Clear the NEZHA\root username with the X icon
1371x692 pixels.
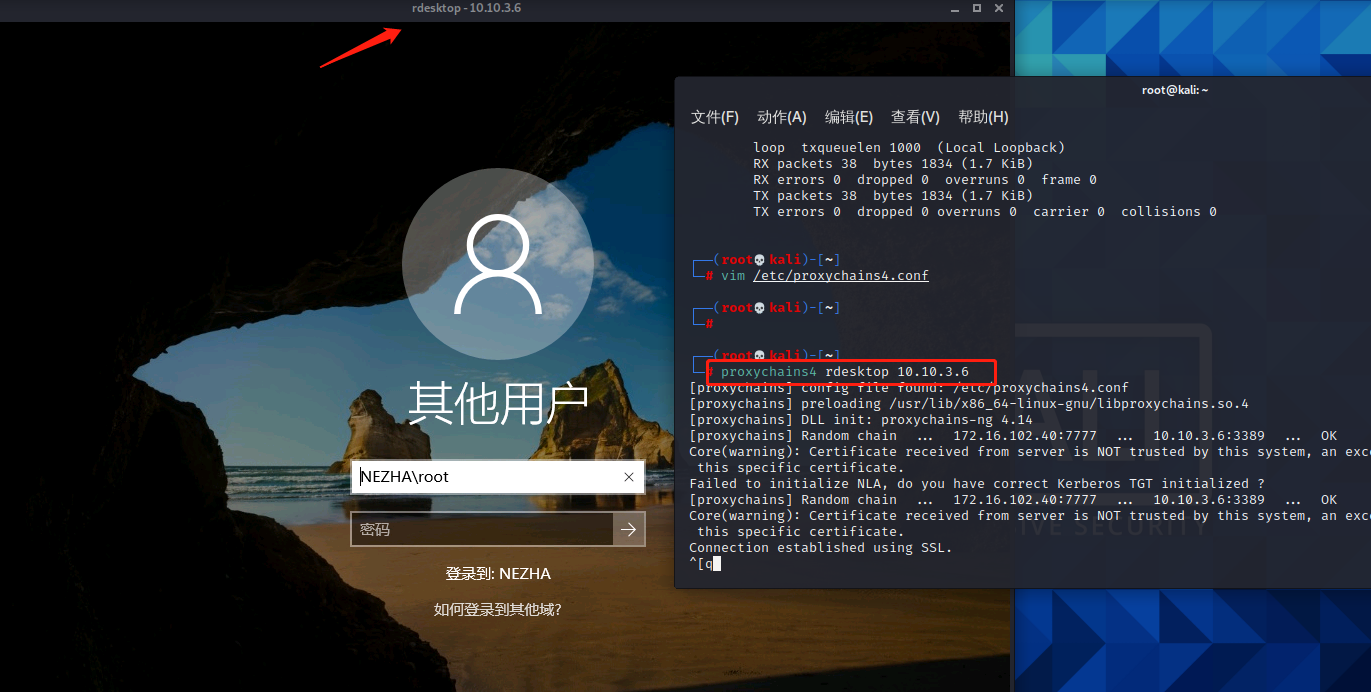coord(628,477)
